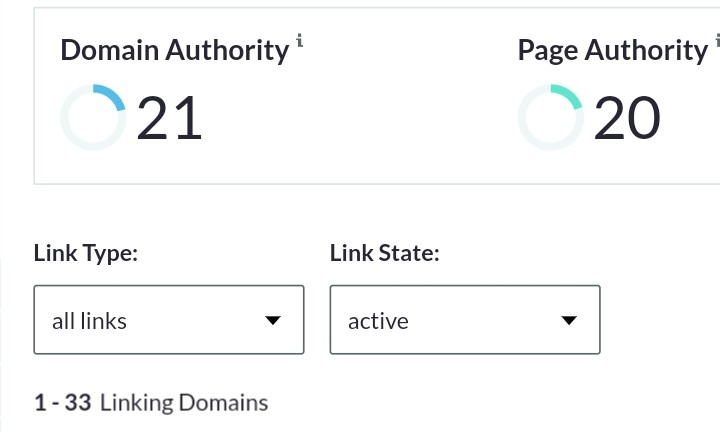The width and height of the screenshot is (720, 432).
Task: Click the blue Domain Authority progress ring
Action: click(x=93, y=118)
